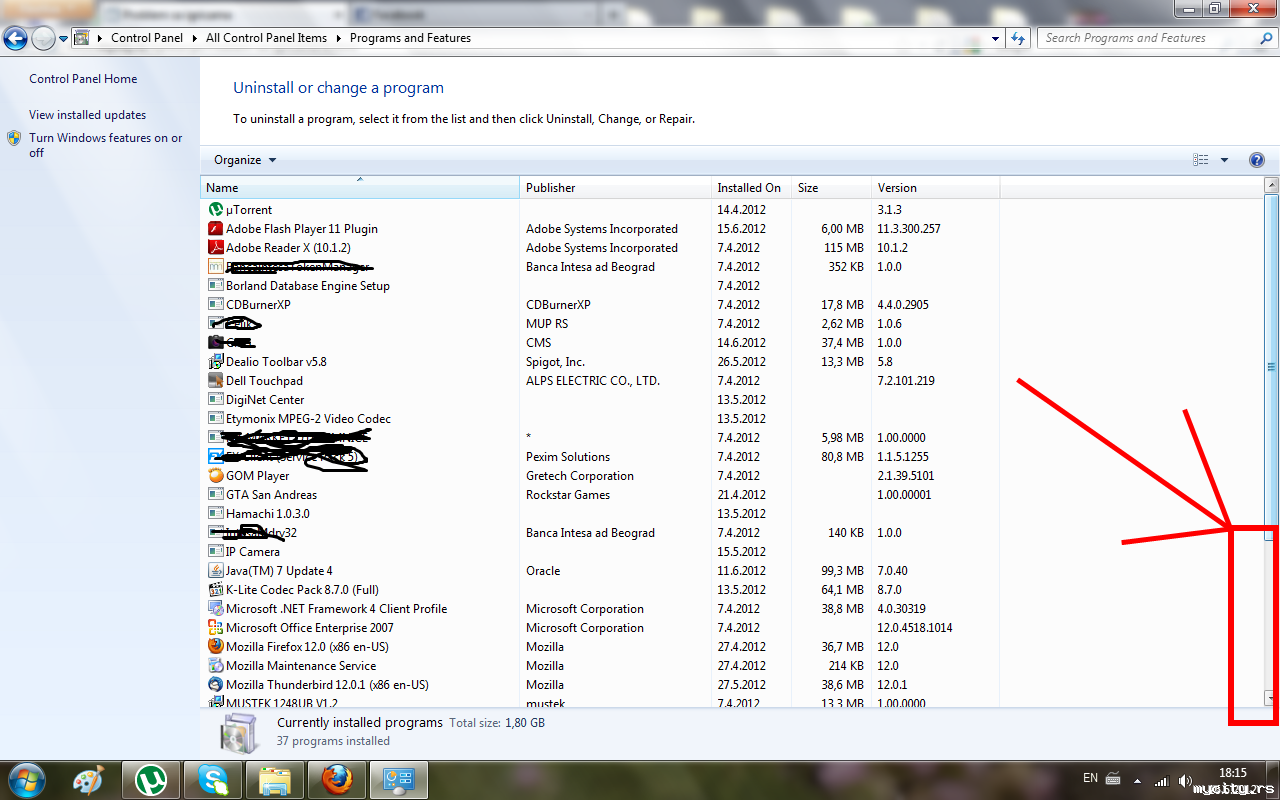The height and width of the screenshot is (800, 1280).
Task: Open the address bar history dropdown
Action: tap(995, 38)
